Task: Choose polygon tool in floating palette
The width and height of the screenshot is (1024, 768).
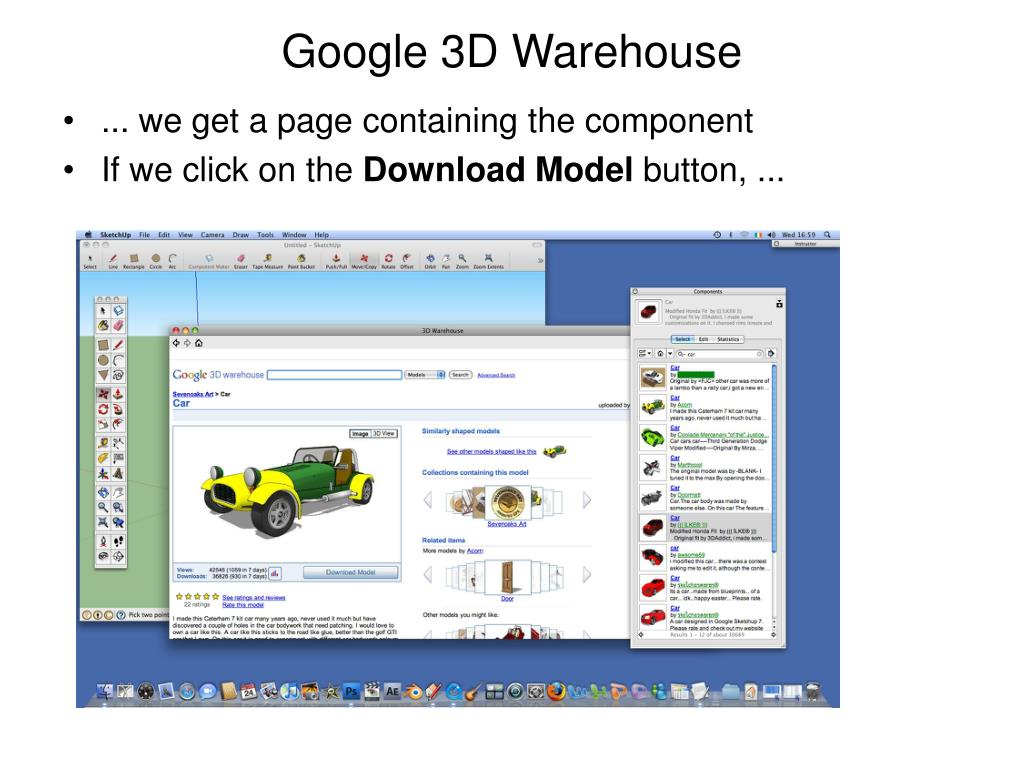Action: click(x=103, y=376)
